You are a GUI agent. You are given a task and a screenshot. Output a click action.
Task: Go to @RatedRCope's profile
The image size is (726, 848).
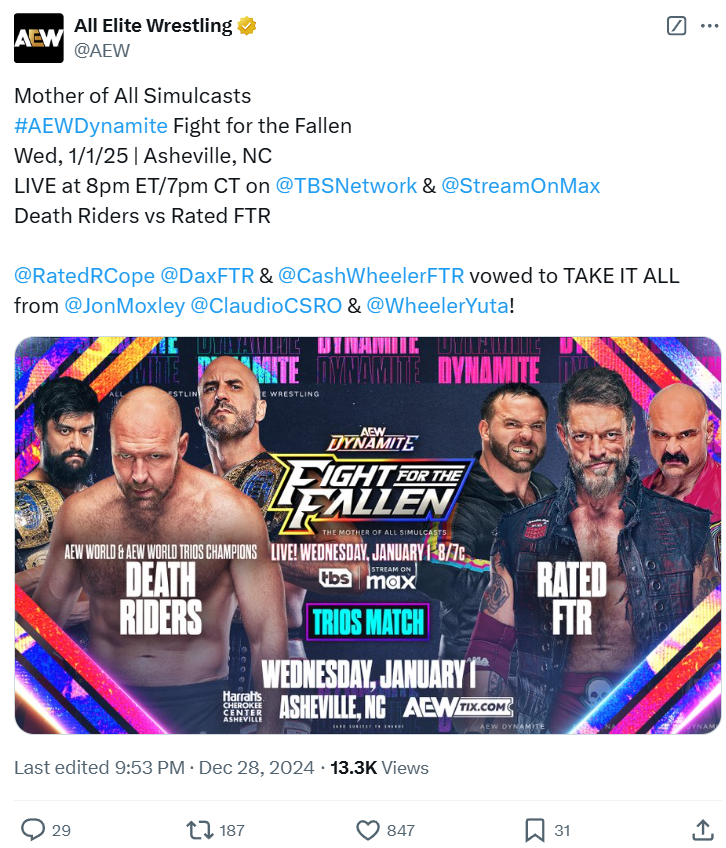click(83, 275)
